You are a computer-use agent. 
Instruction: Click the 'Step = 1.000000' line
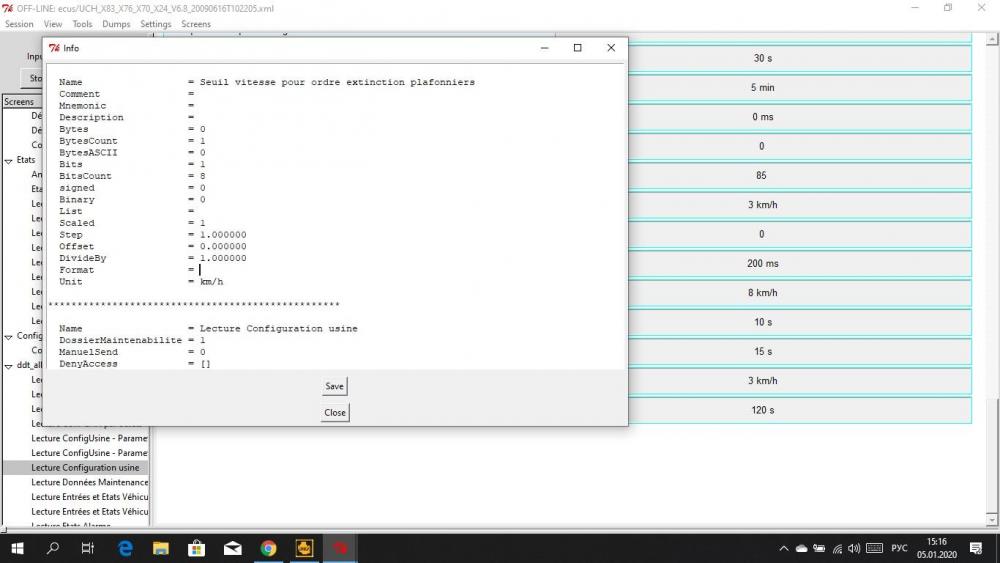pos(152,235)
